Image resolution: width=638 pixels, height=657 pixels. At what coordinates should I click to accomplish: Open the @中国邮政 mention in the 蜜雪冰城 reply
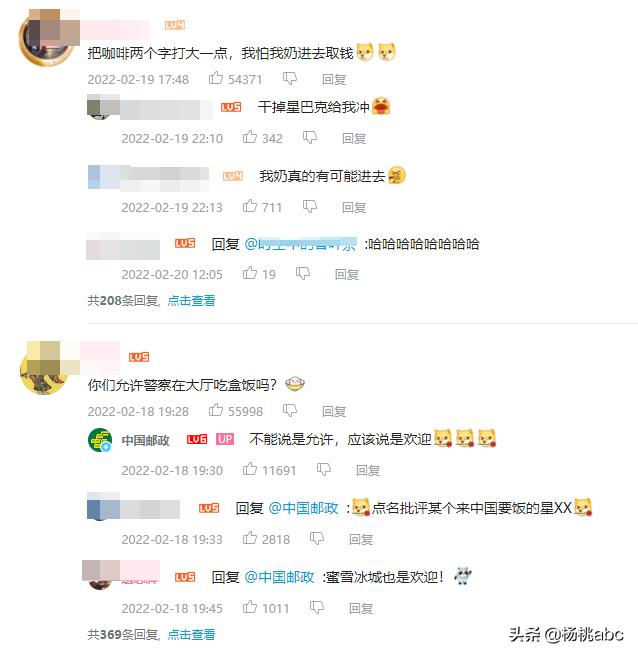coord(279,577)
